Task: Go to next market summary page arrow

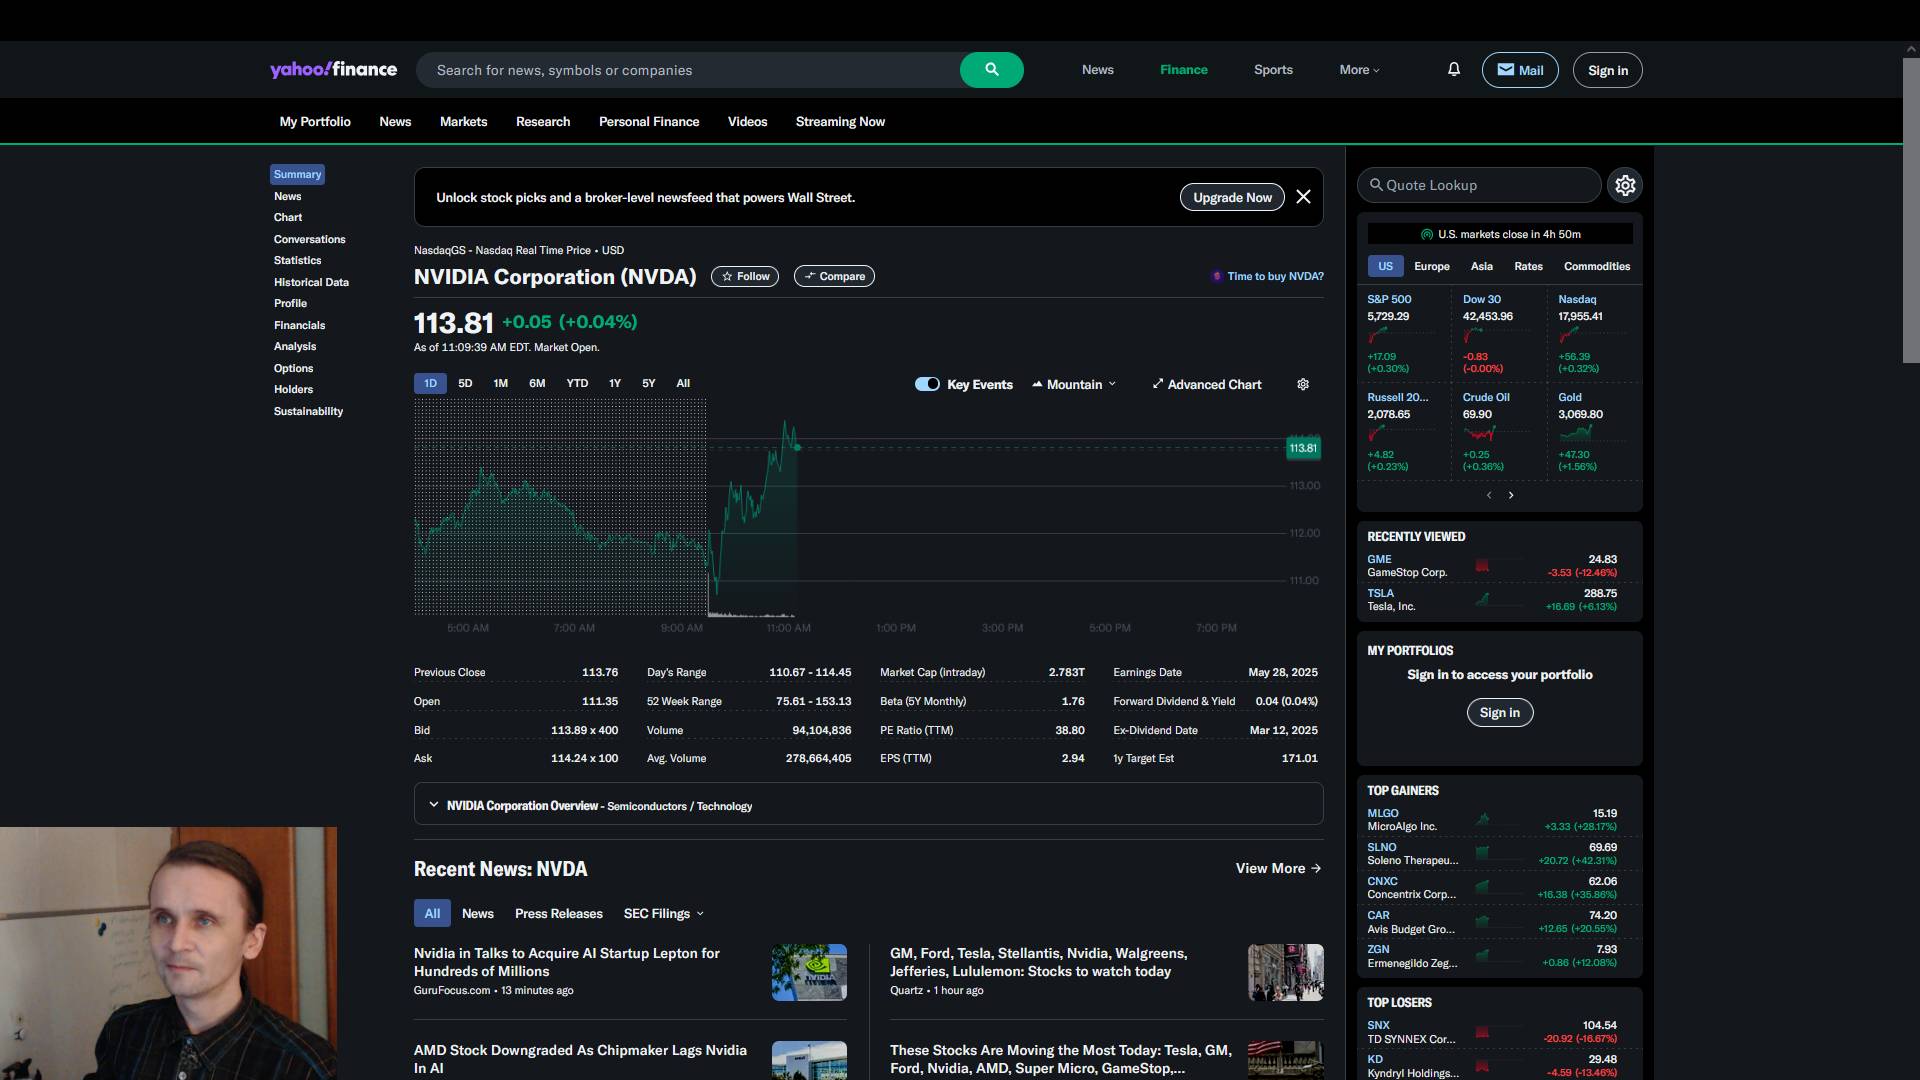Action: [1511, 496]
